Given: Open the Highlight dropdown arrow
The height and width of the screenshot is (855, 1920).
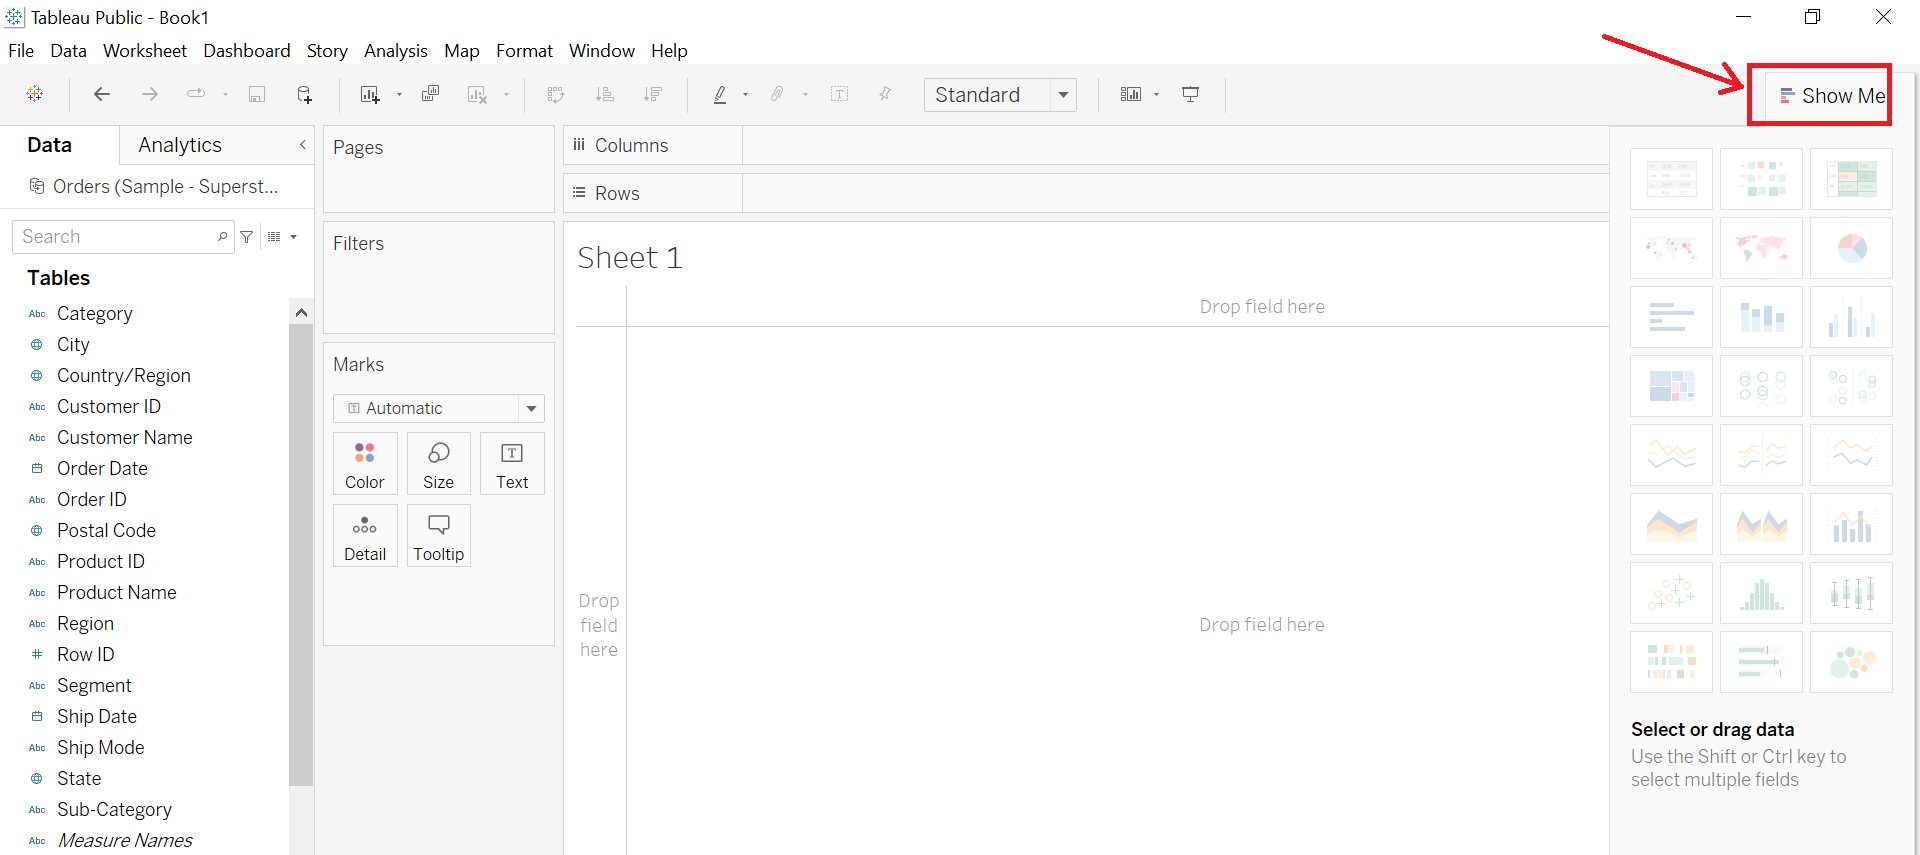Looking at the screenshot, I should tap(745, 95).
